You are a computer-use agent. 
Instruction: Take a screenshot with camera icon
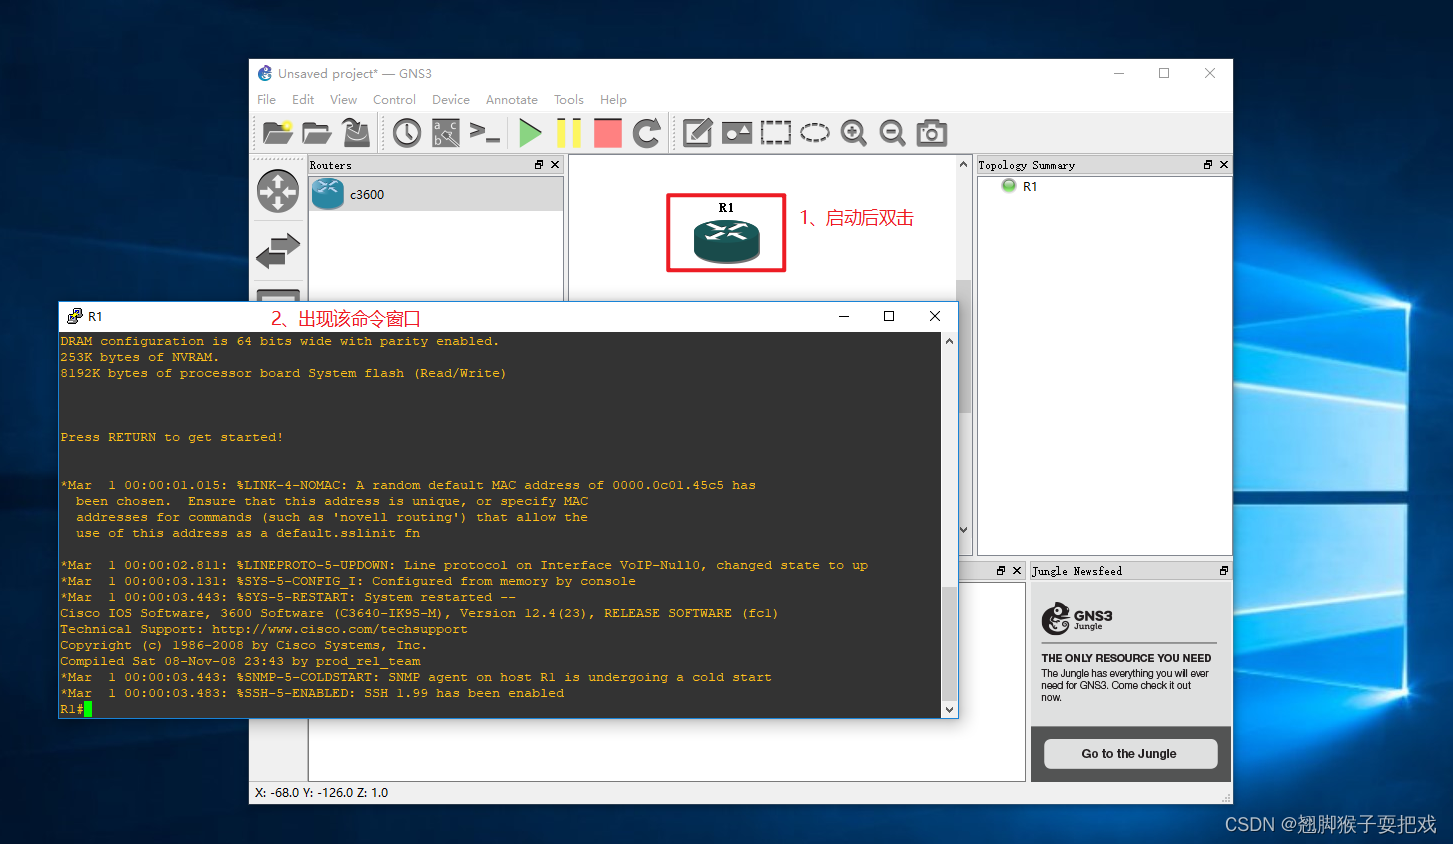(x=932, y=132)
